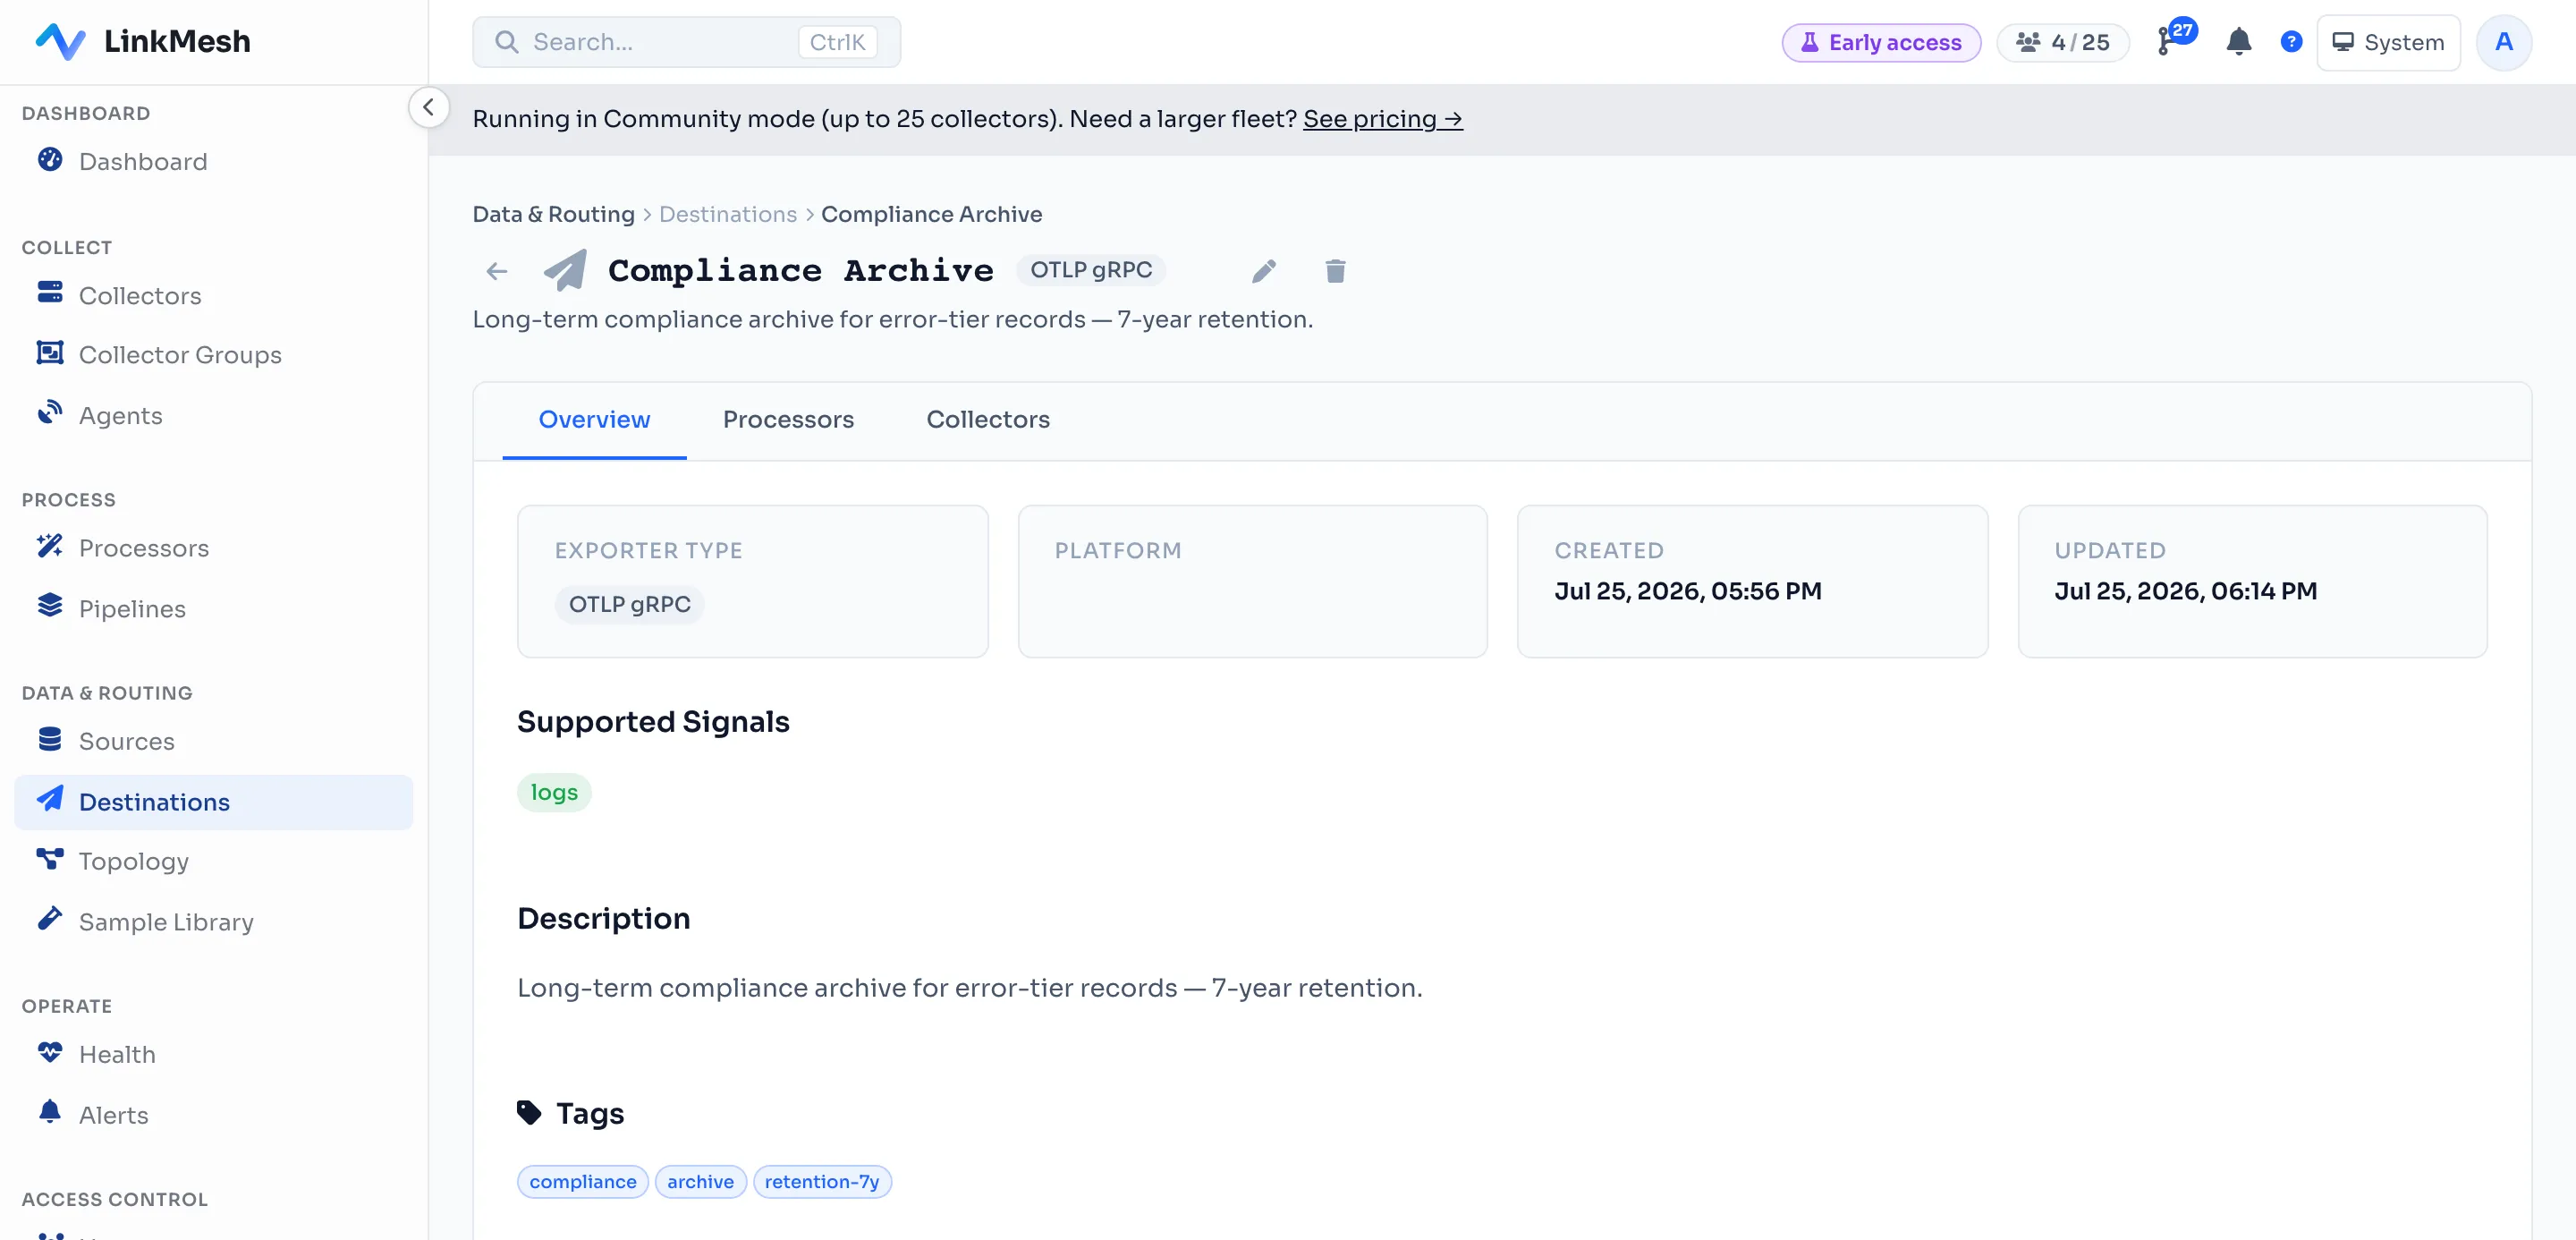This screenshot has width=2576, height=1240.
Task: Click the Created date Jul 25, 2026, 05:56 PM
Action: coord(1688,591)
